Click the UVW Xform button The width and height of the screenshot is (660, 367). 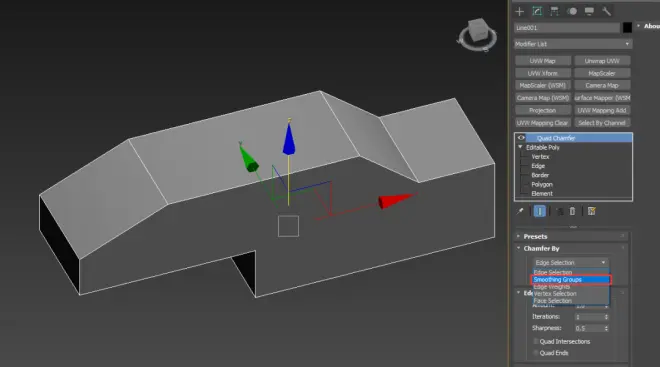point(543,73)
